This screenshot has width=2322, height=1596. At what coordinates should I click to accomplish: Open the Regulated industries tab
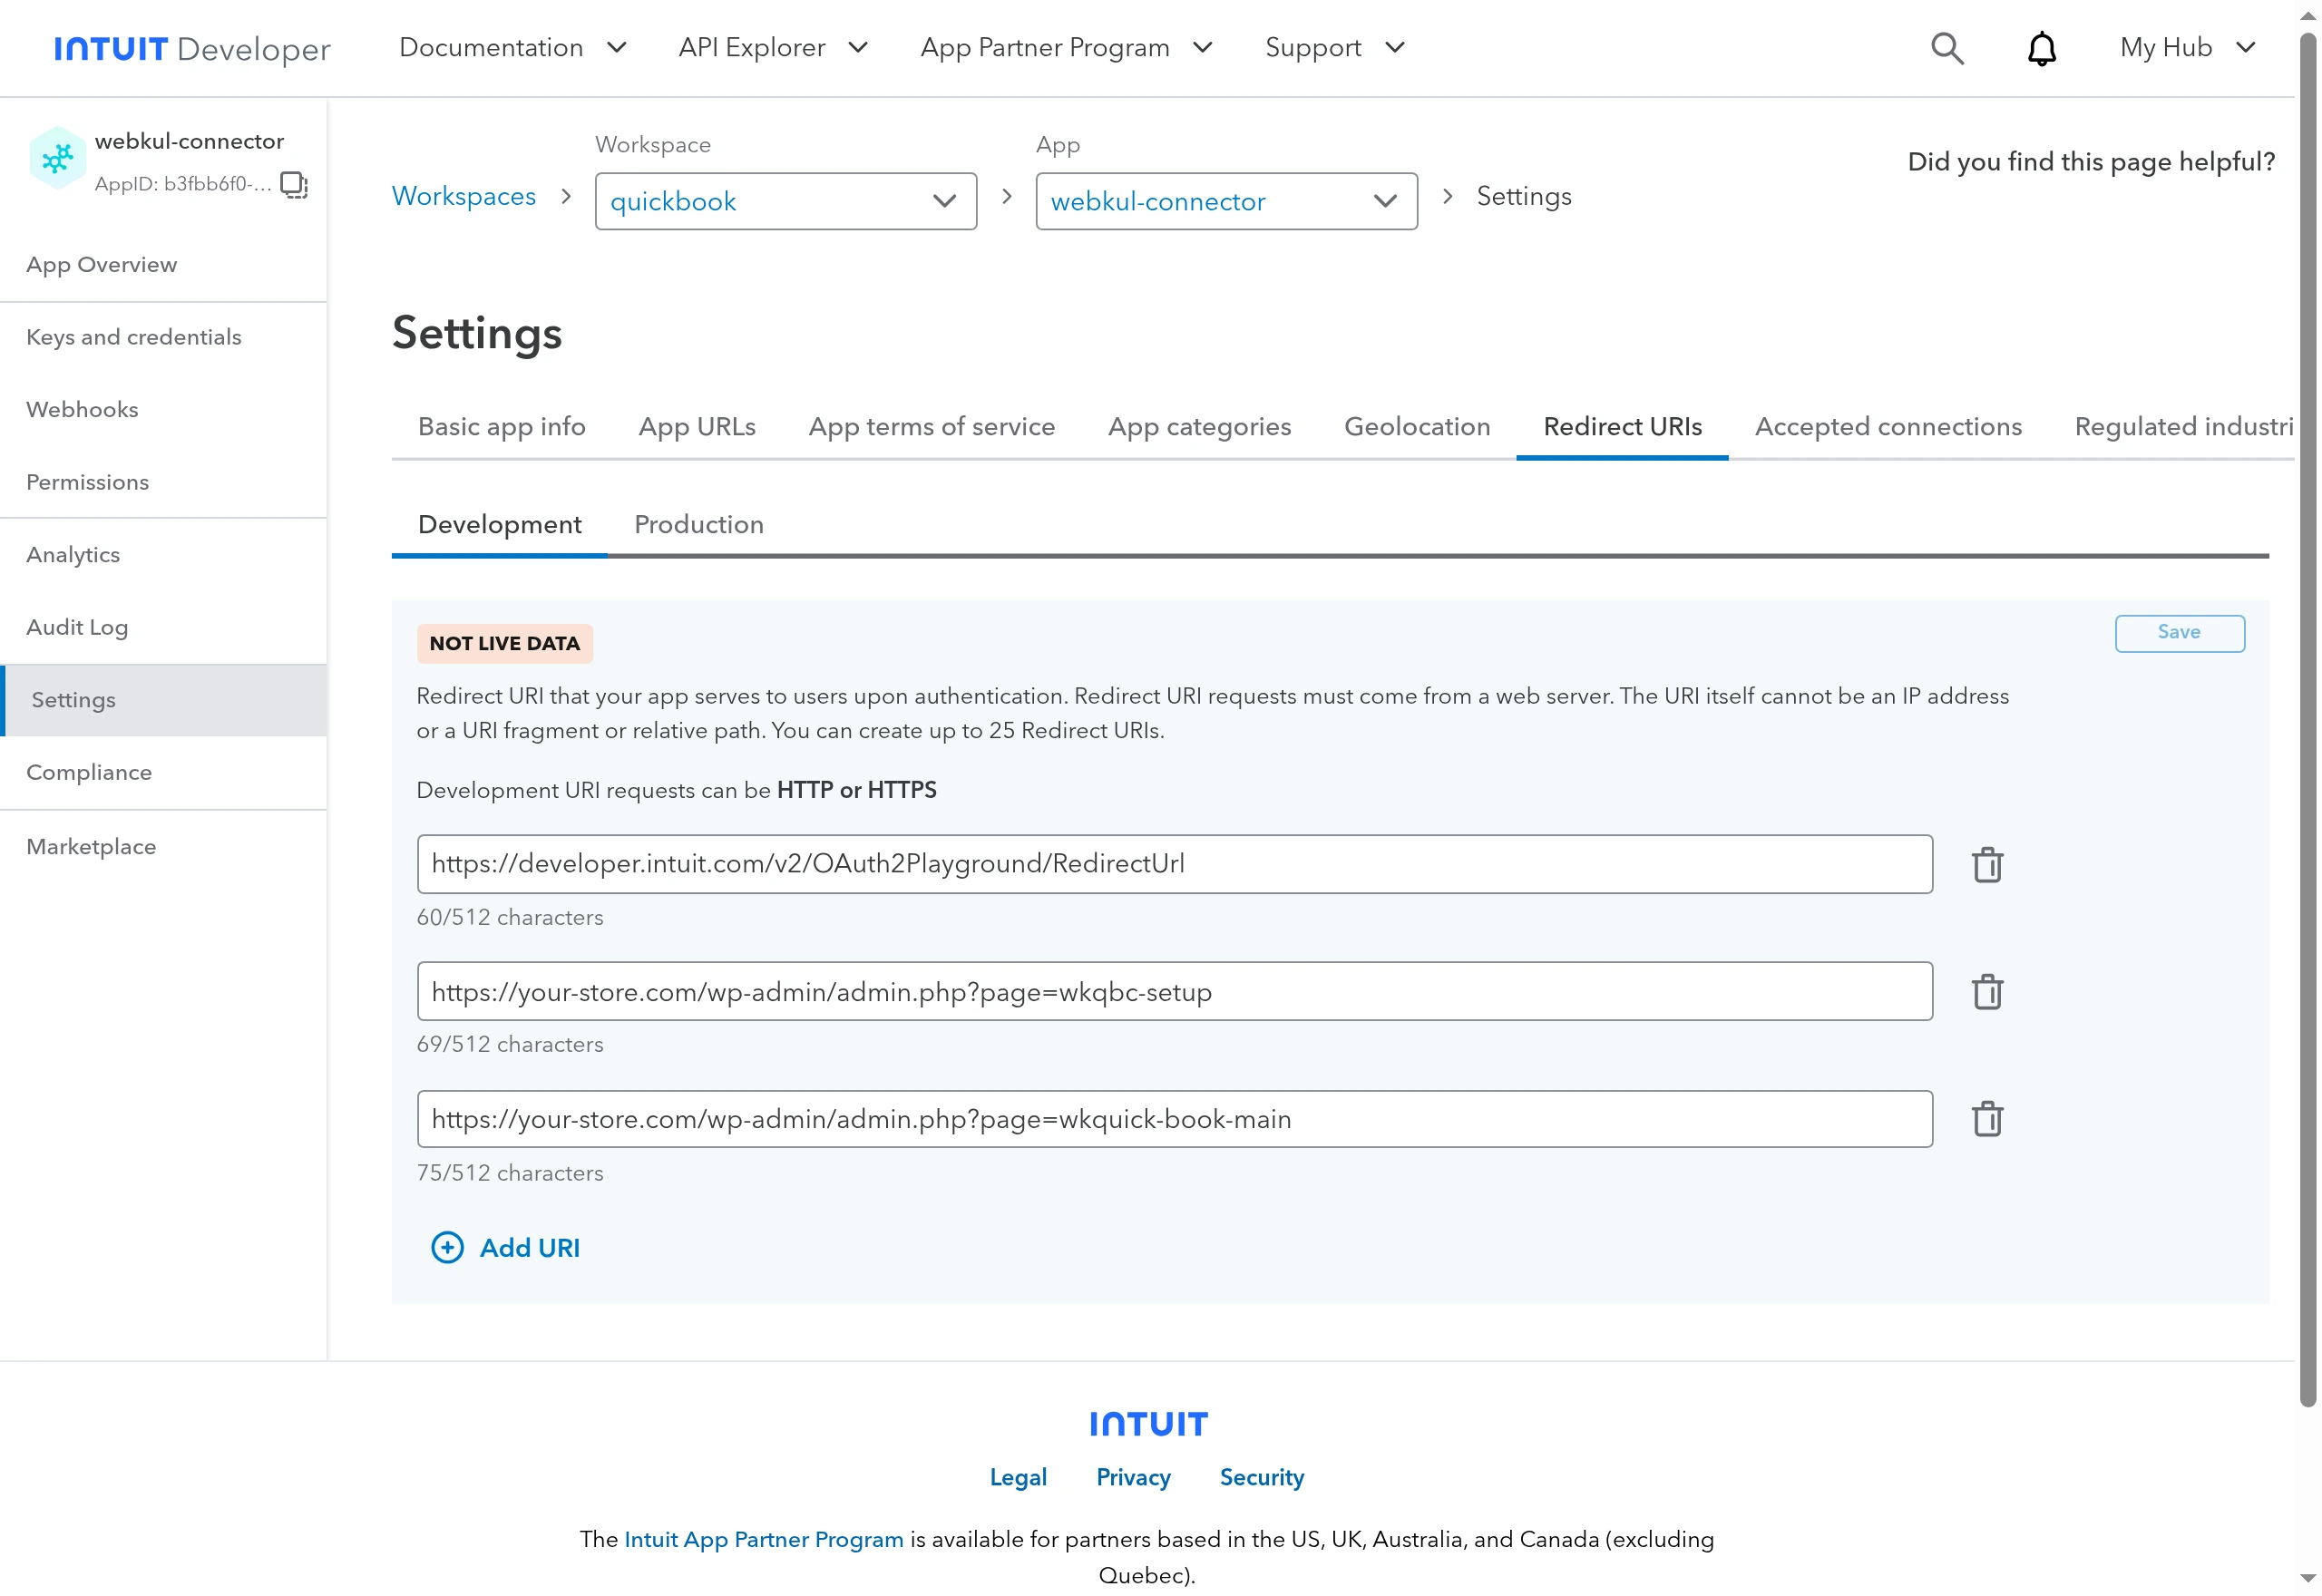[x=2183, y=427]
